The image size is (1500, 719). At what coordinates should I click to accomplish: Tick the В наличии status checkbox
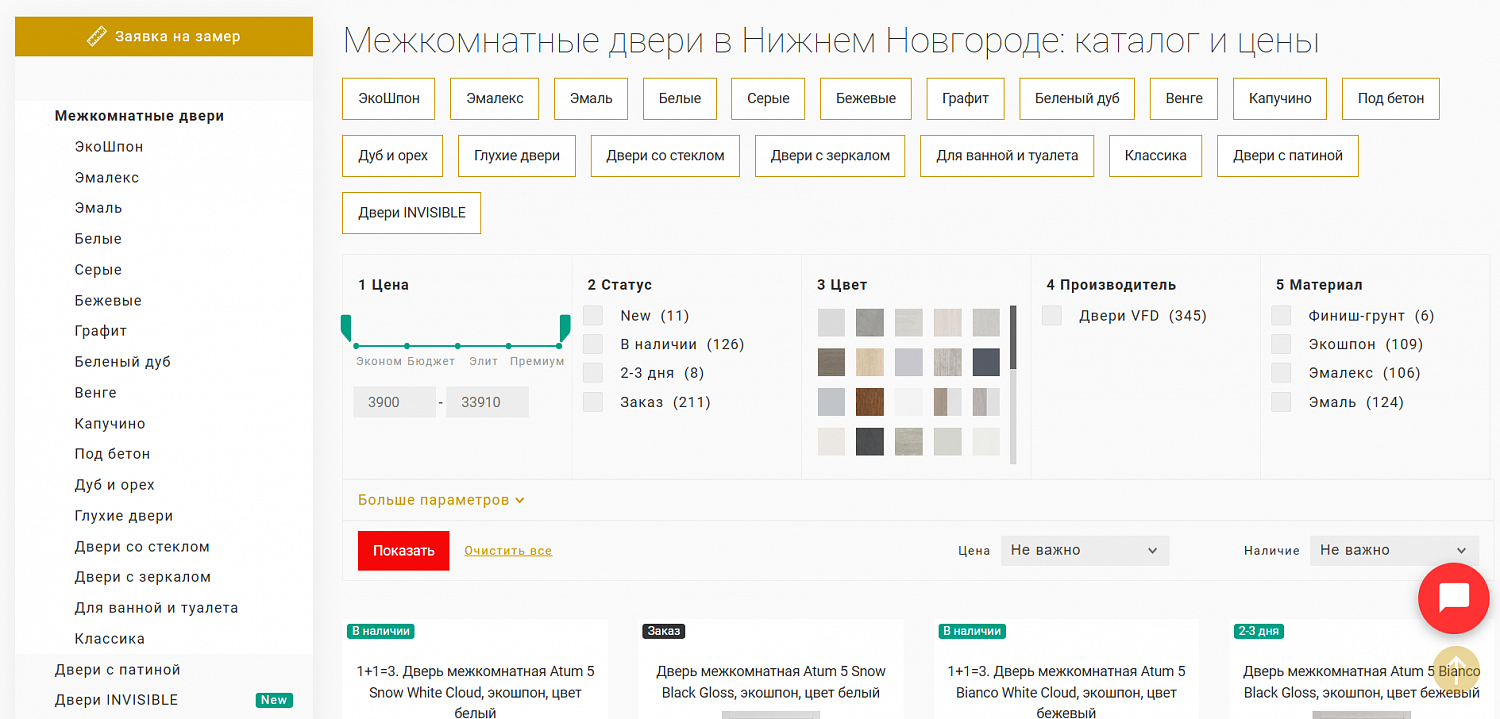click(593, 344)
